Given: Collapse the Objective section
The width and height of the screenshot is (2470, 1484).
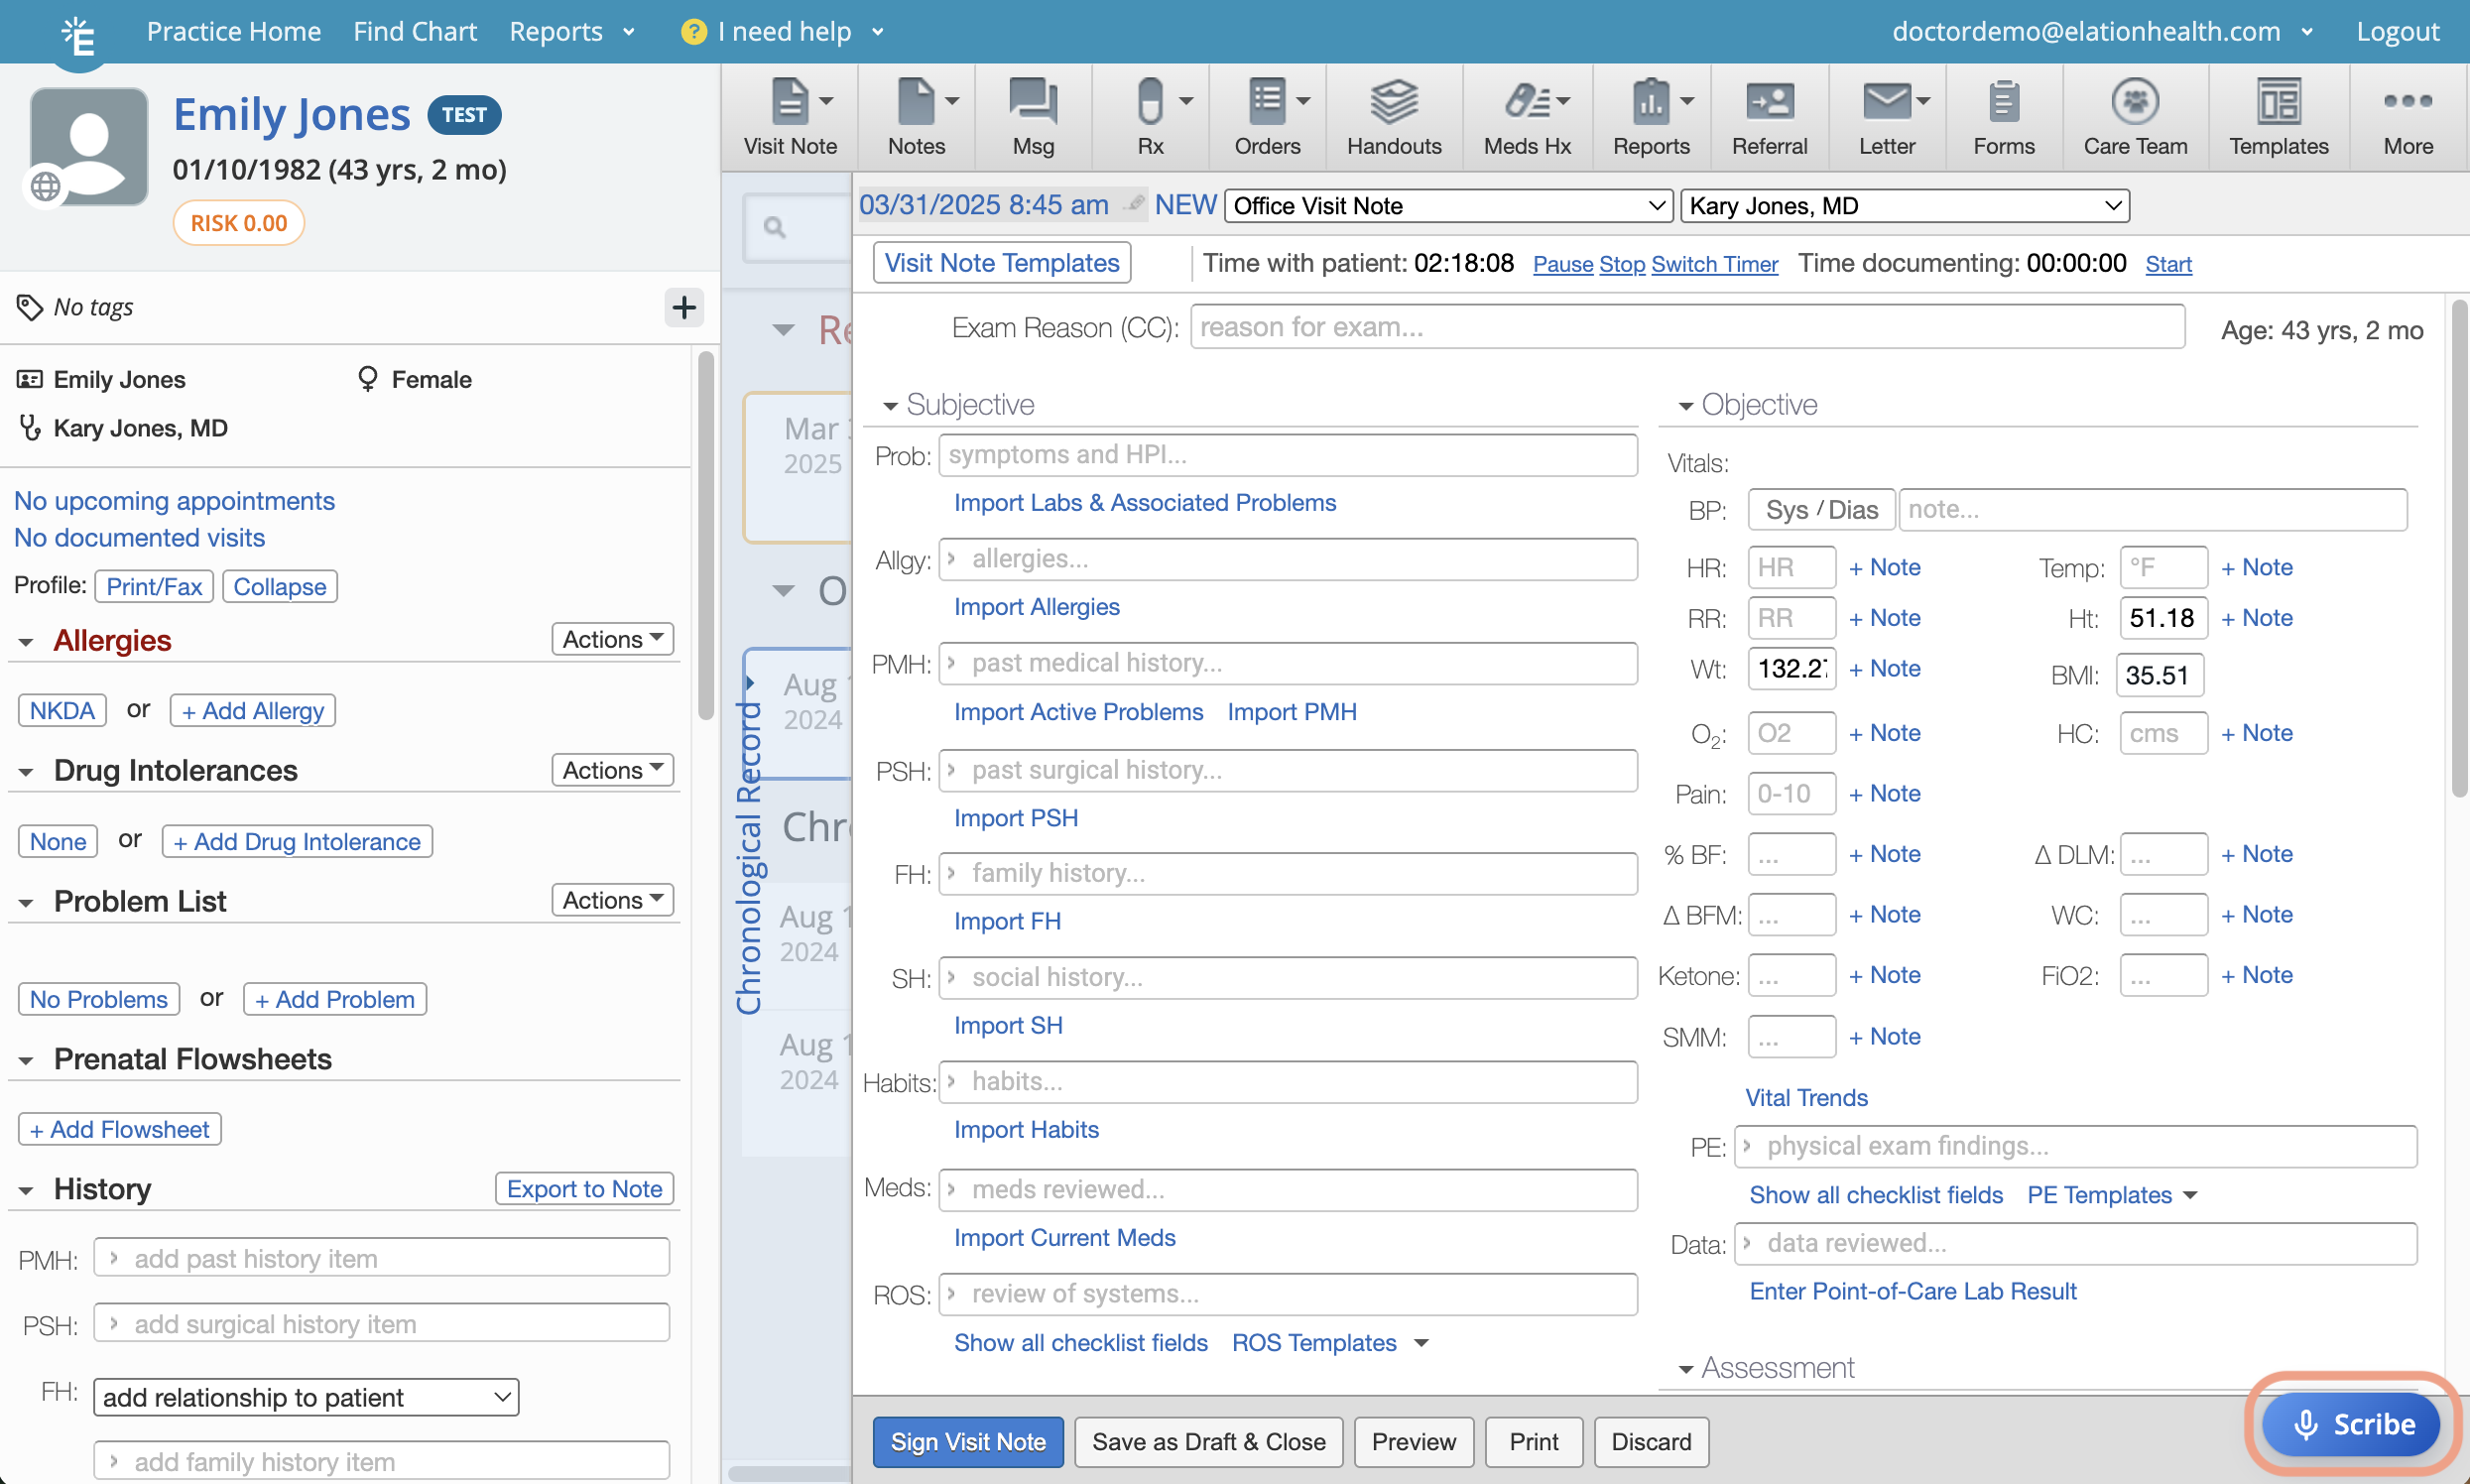Looking at the screenshot, I should pyautogui.click(x=1685, y=406).
